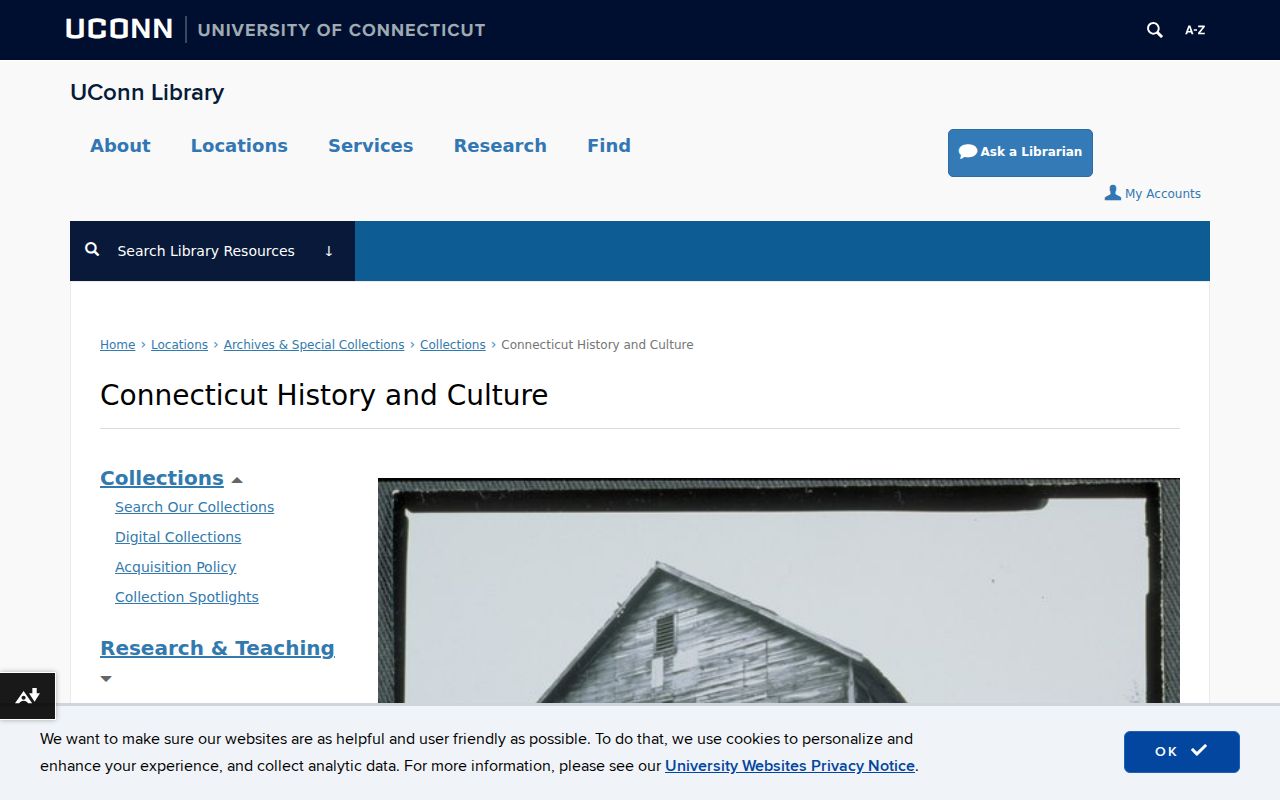Click the UConn Library site title
This screenshot has height=800, width=1280.
click(x=147, y=92)
